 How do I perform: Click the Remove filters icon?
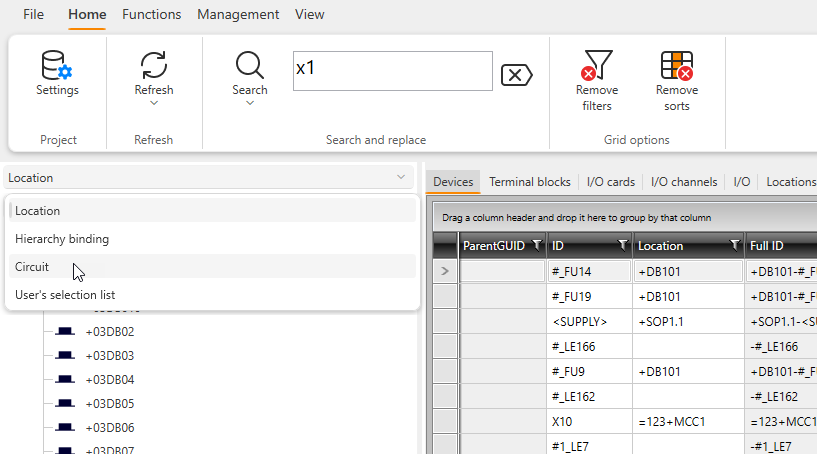[x=597, y=67]
